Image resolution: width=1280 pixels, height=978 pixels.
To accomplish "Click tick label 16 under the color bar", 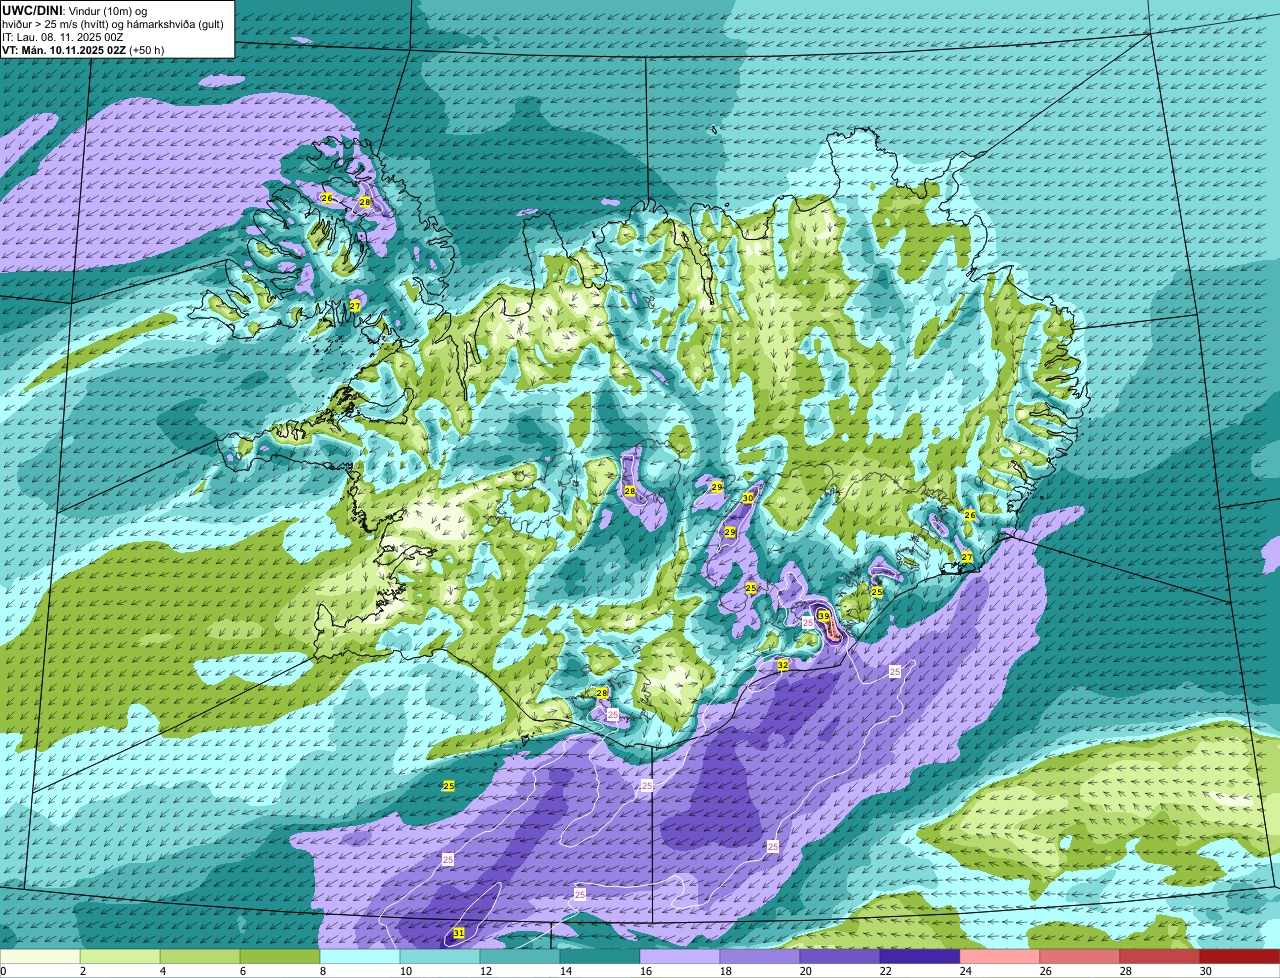I will pyautogui.click(x=646, y=971).
